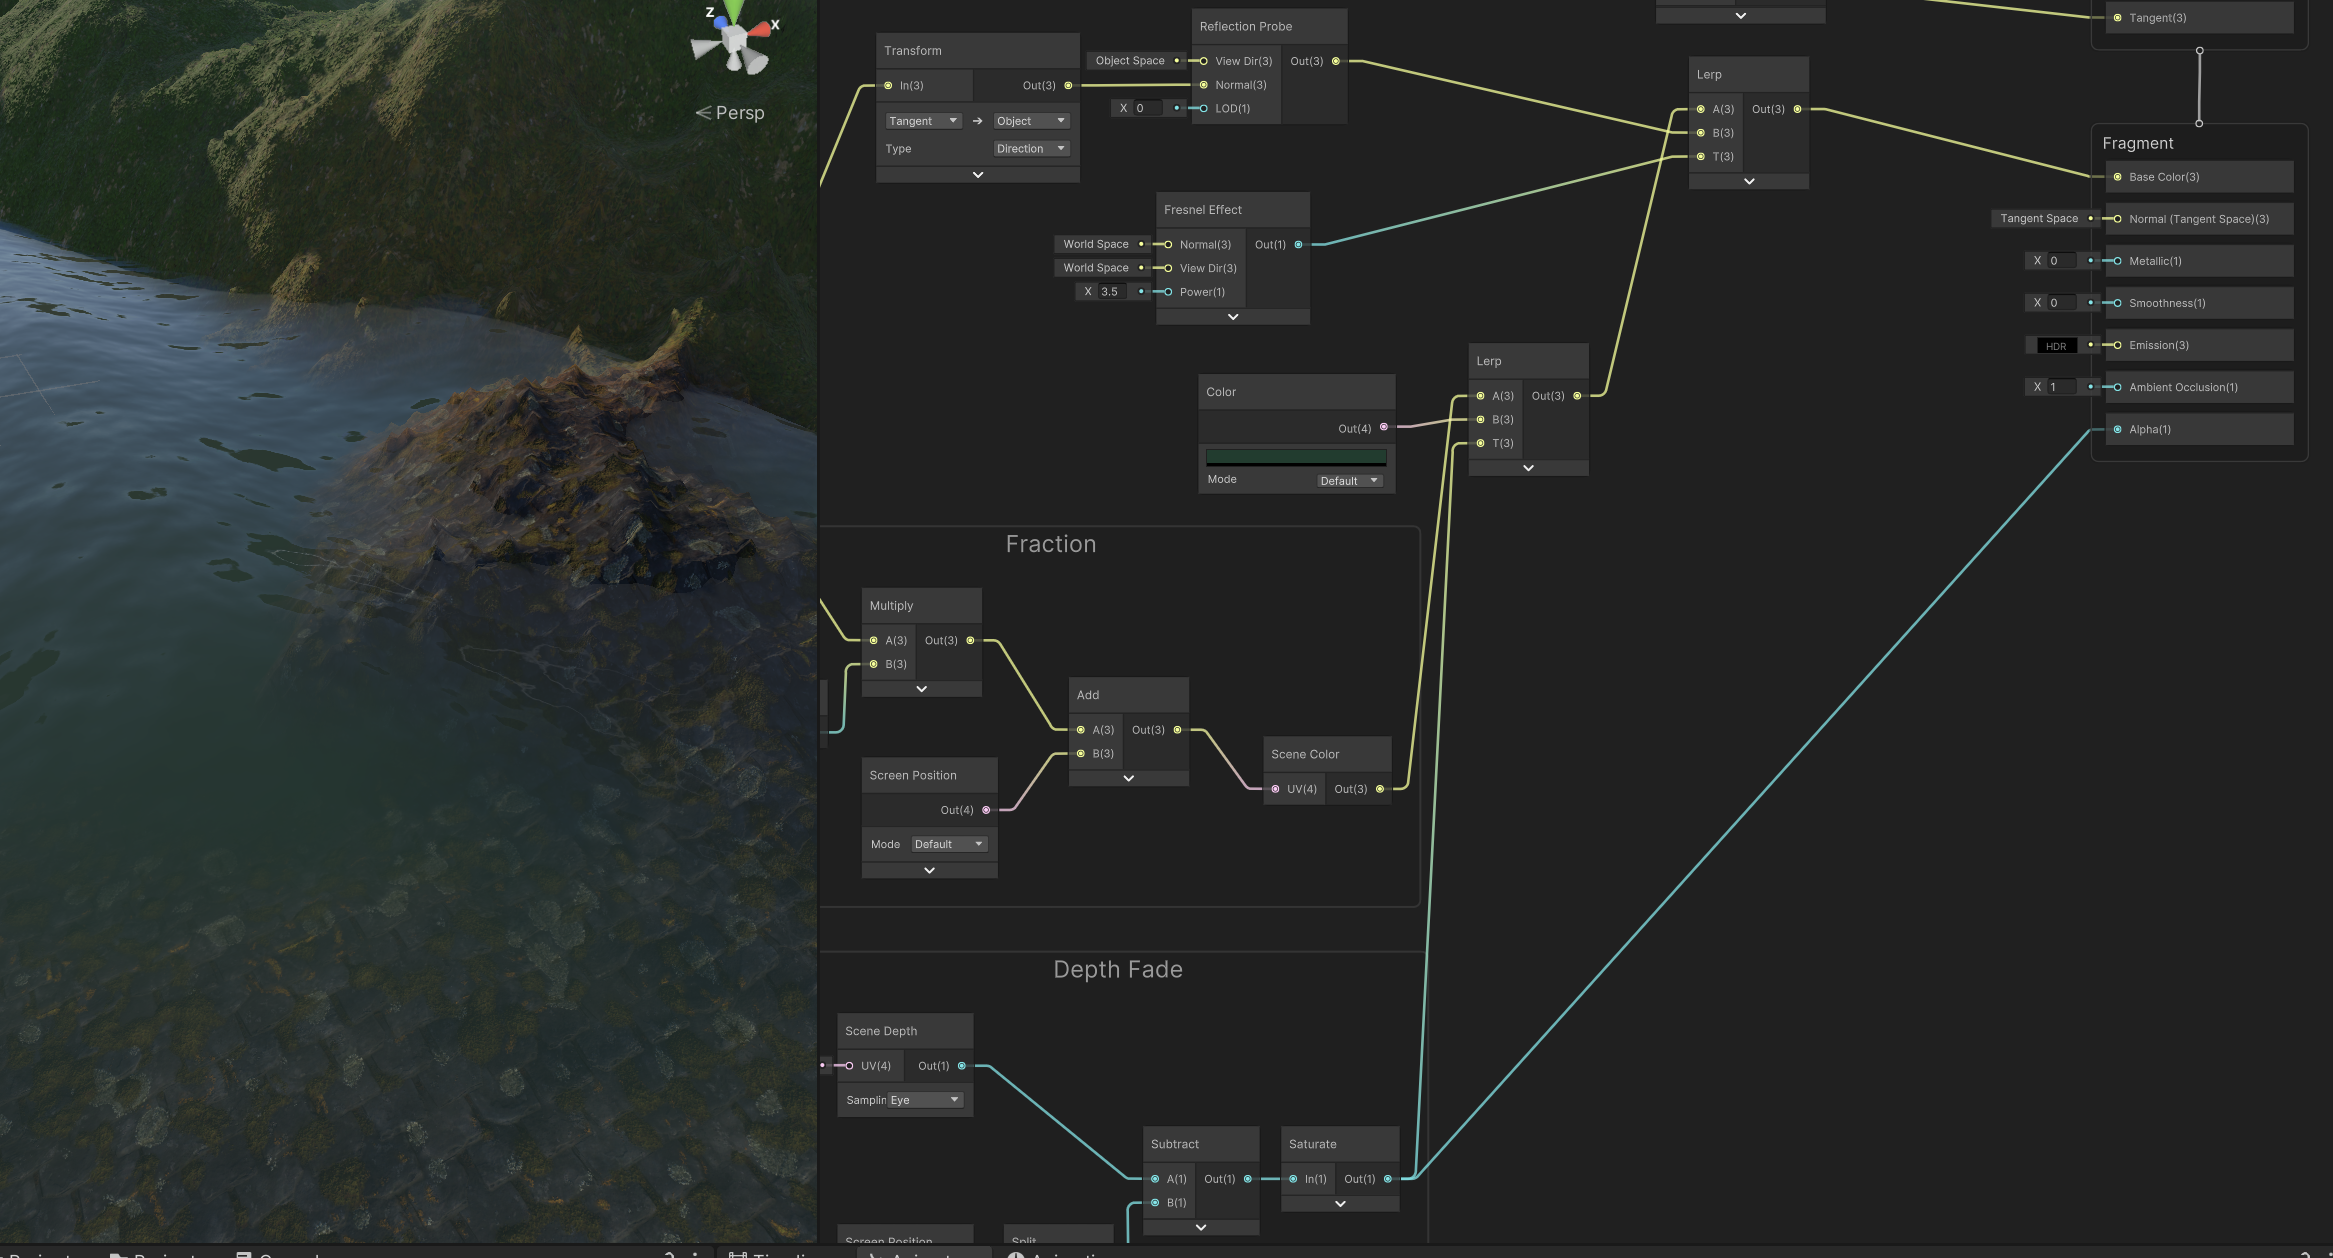Expand the top Lerp node chevron
This screenshot has height=1258, width=2333.
(1748, 182)
